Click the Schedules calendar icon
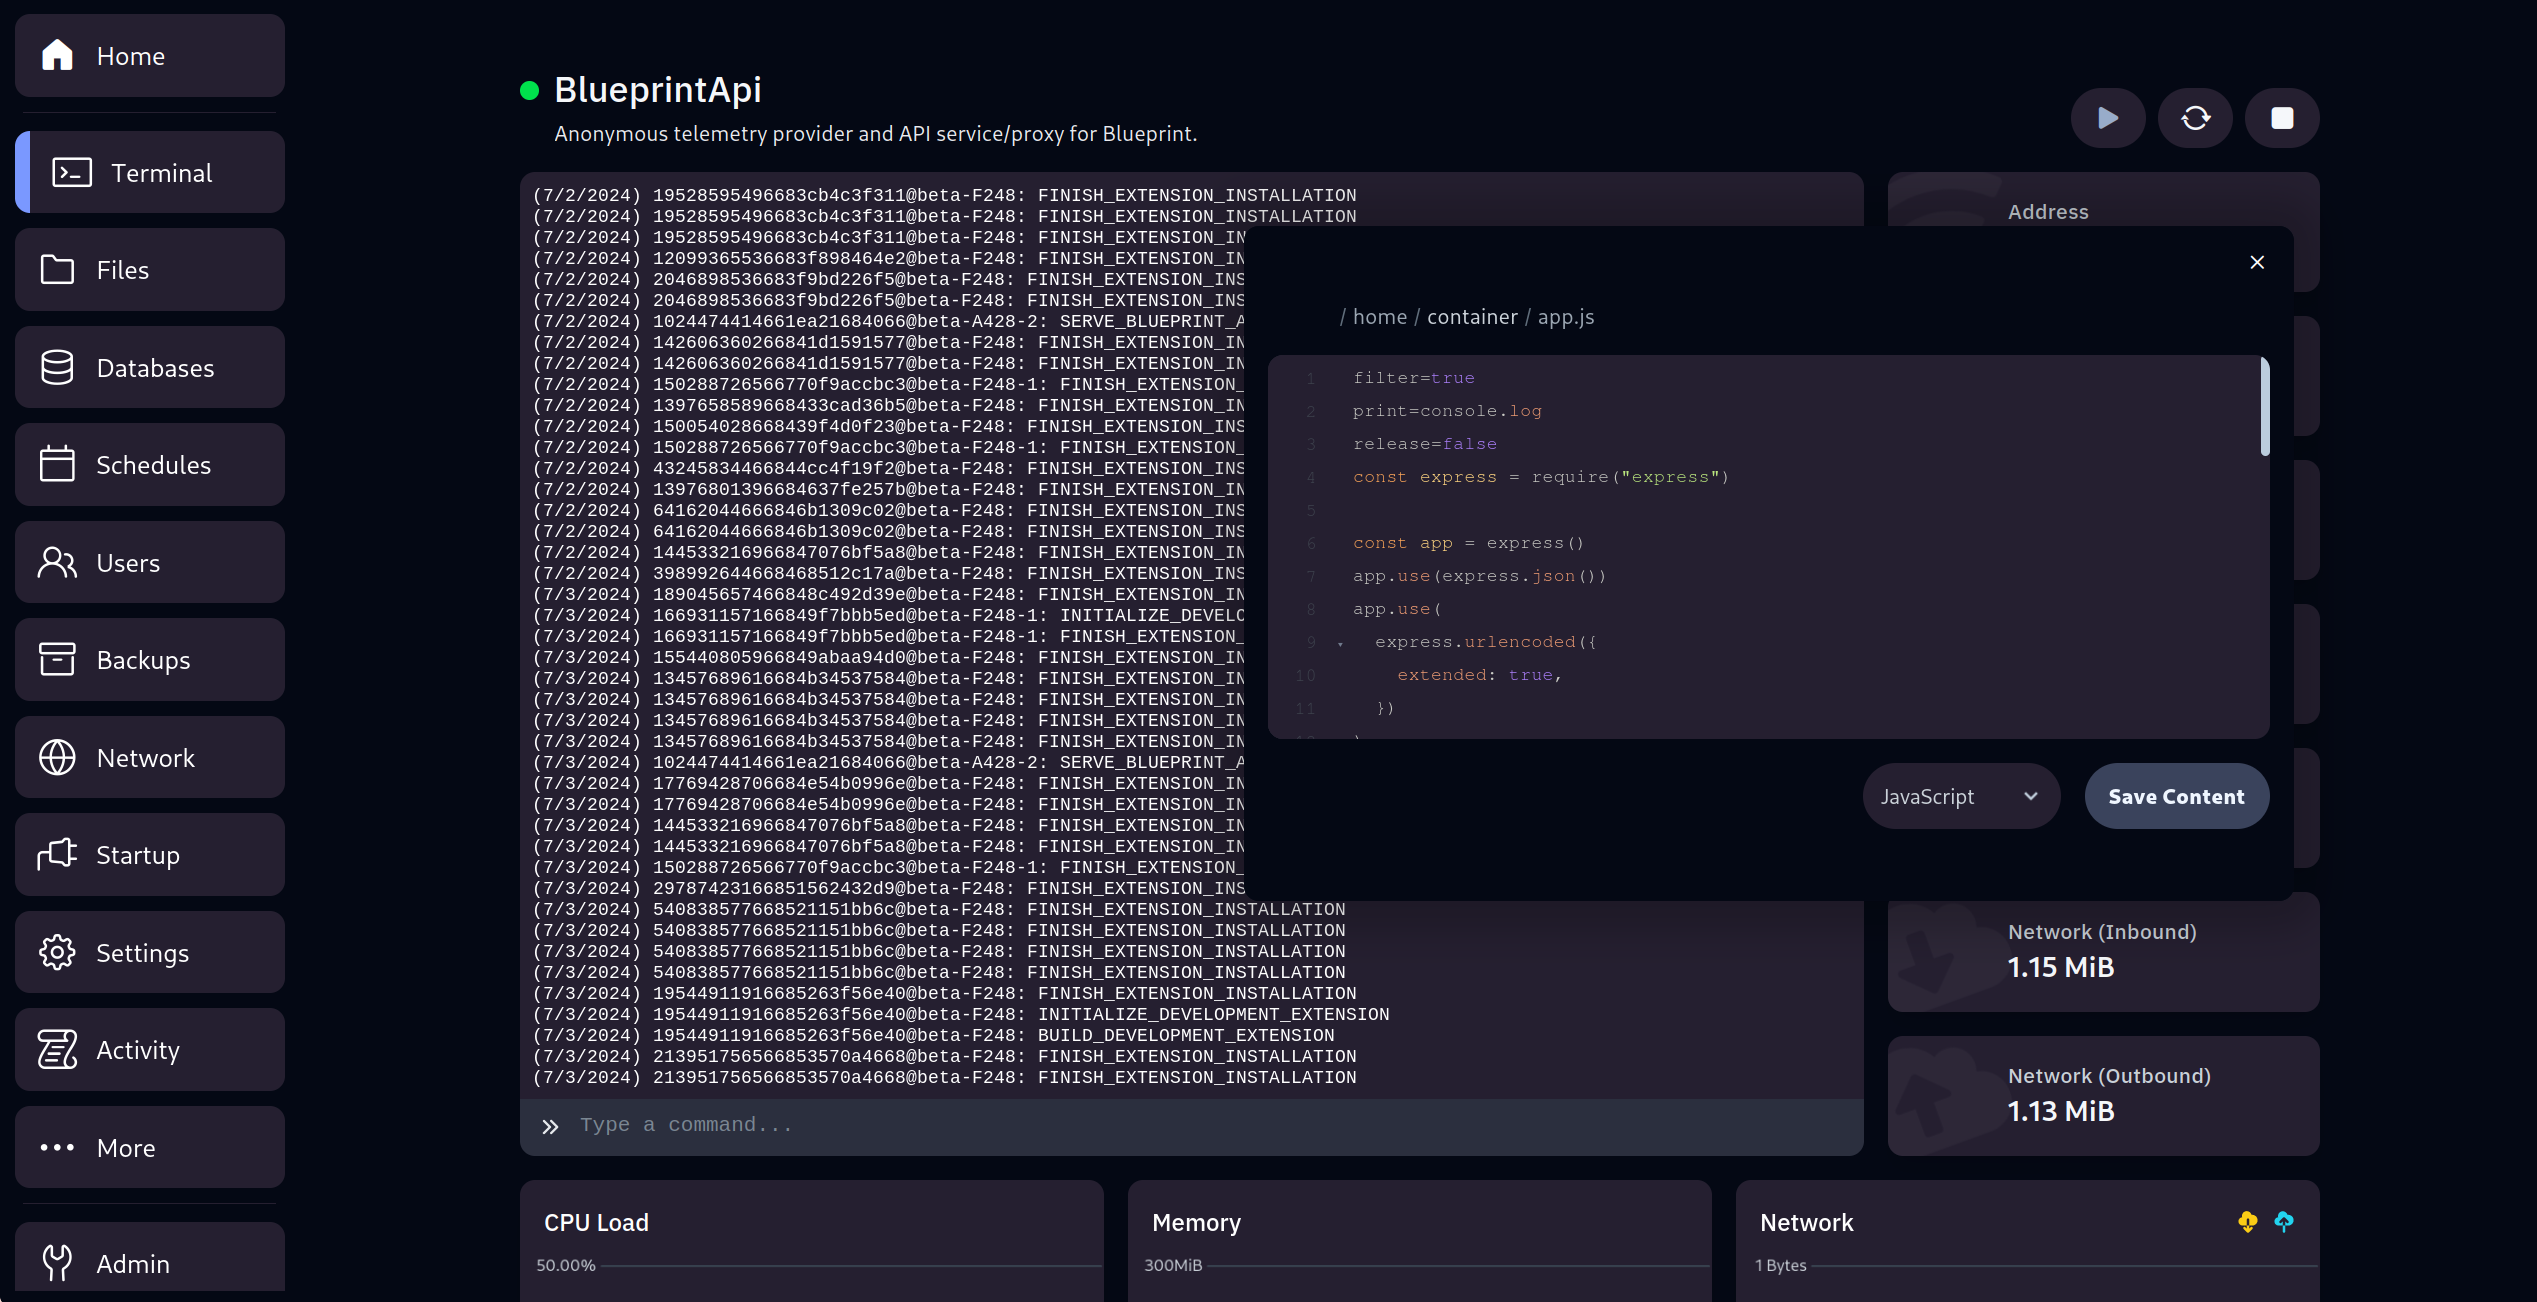Image resolution: width=2537 pixels, height=1302 pixels. pos(57,465)
